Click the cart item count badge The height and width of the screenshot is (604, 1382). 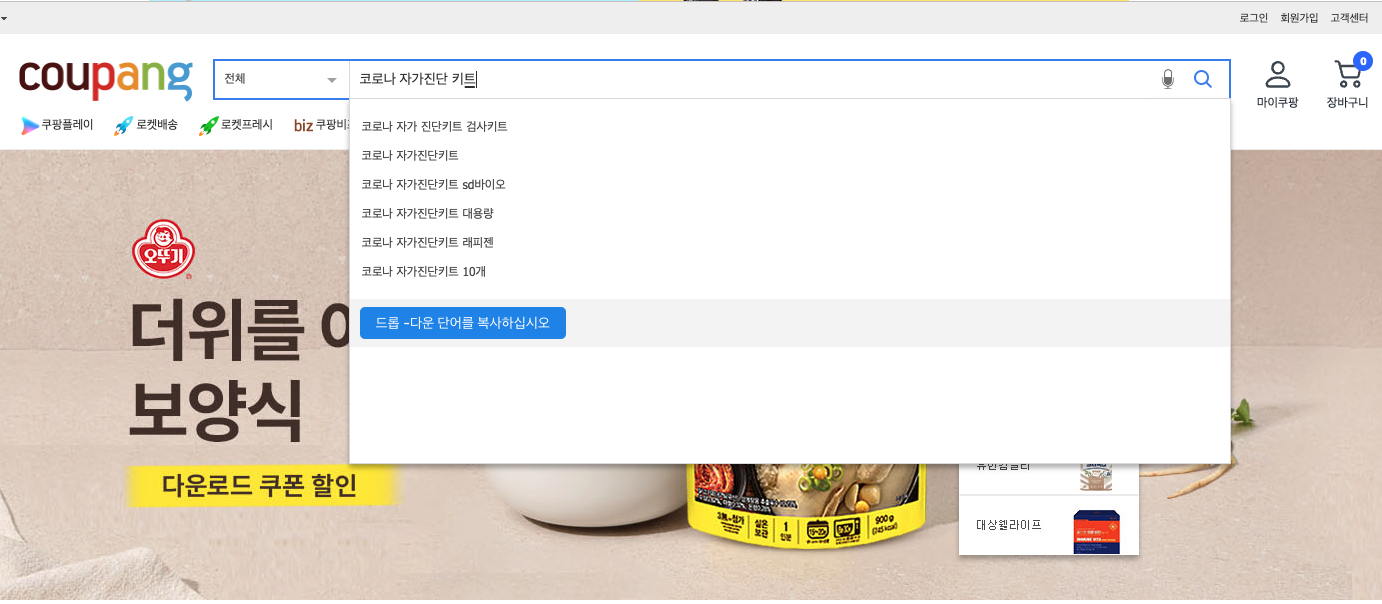coord(1362,61)
